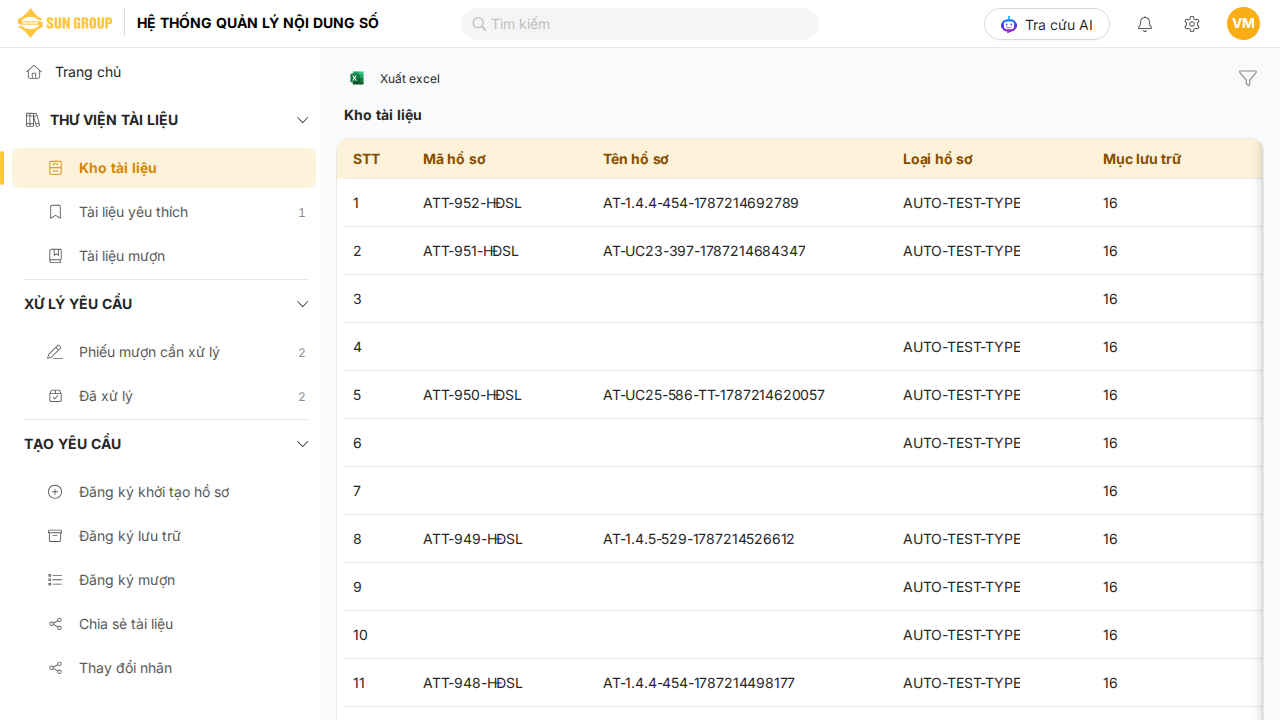Select record code ATT-951-HĐSL
This screenshot has height=720, width=1280.
point(471,251)
